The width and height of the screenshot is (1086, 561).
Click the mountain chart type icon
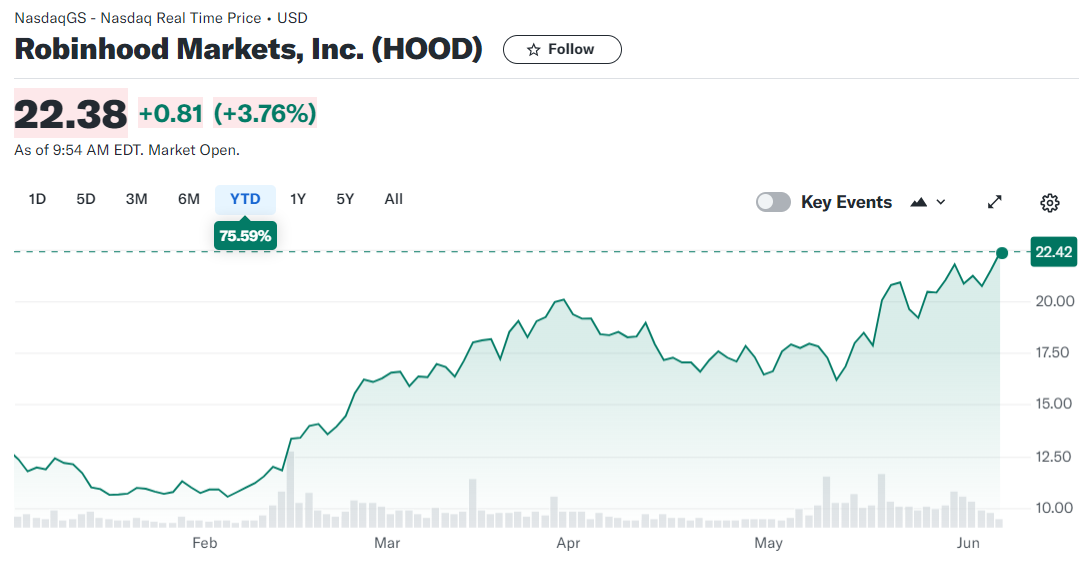tap(920, 202)
